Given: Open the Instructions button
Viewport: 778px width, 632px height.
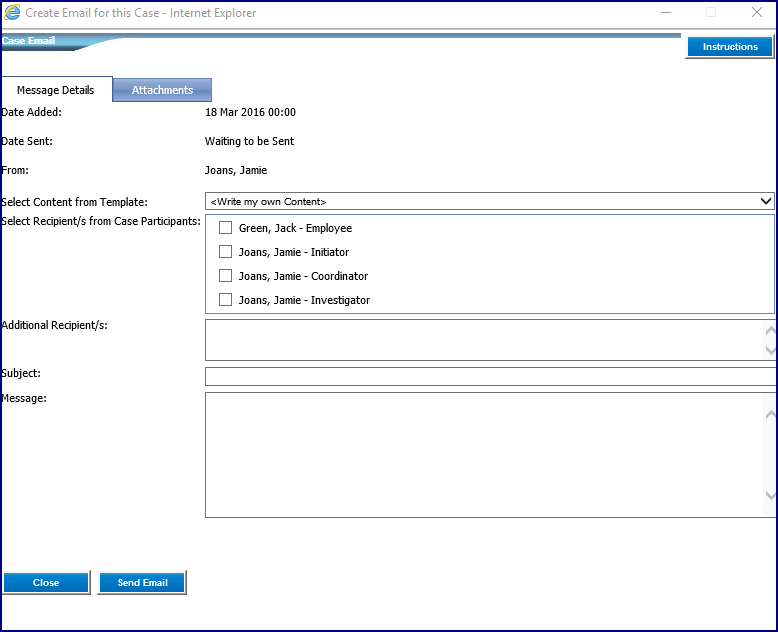Looking at the screenshot, I should coord(730,47).
